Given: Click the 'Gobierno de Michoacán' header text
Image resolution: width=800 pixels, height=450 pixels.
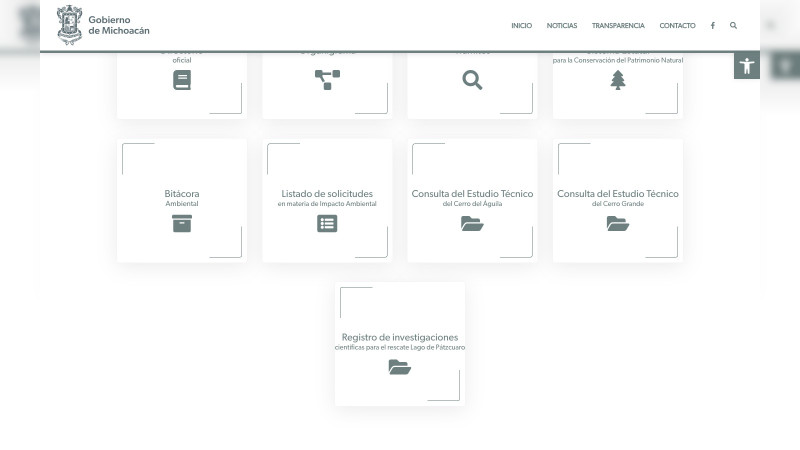Looking at the screenshot, I should pos(119,25).
